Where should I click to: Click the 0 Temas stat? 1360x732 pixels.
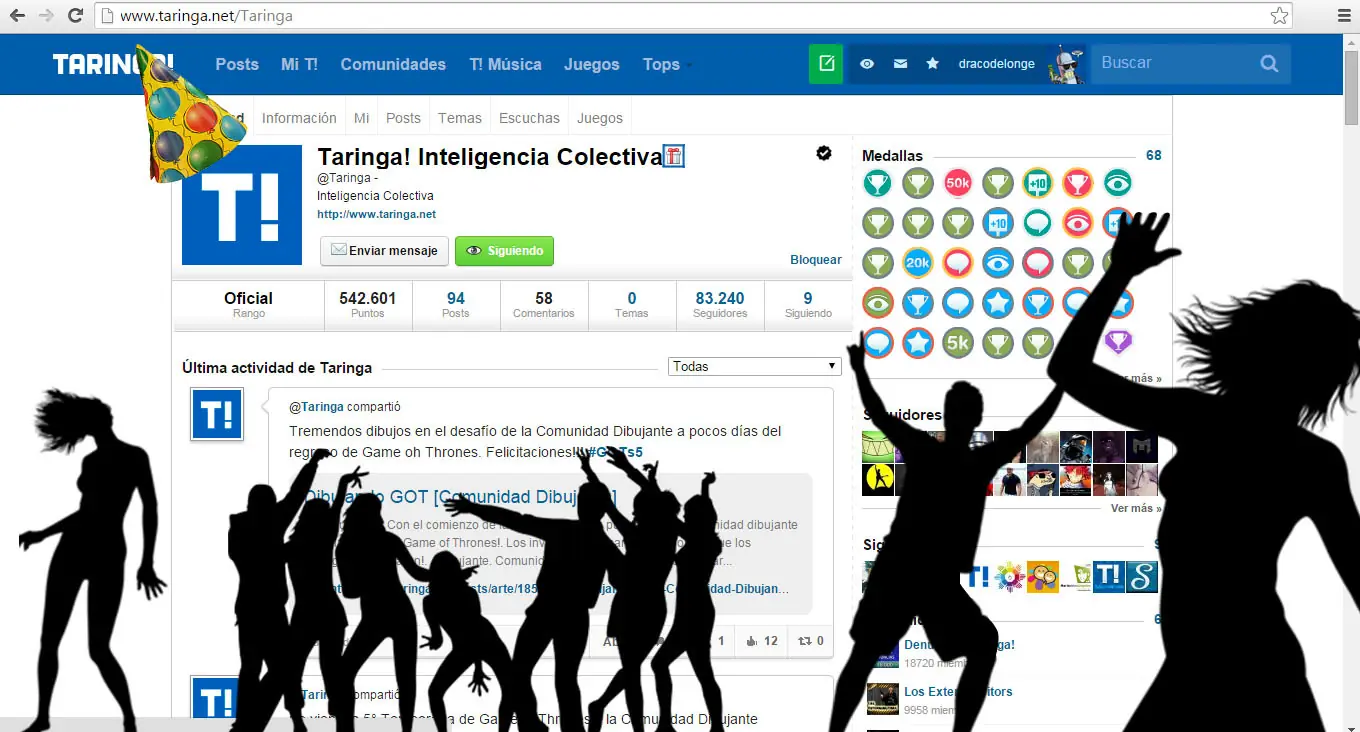[632, 305]
